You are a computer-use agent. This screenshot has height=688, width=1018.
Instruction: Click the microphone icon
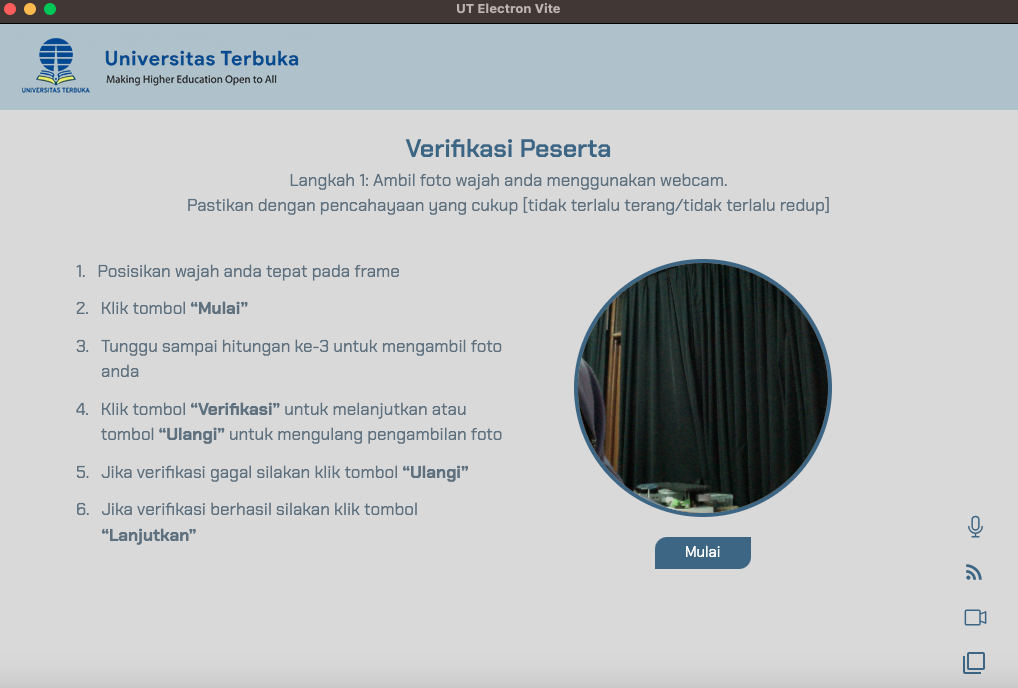click(975, 527)
